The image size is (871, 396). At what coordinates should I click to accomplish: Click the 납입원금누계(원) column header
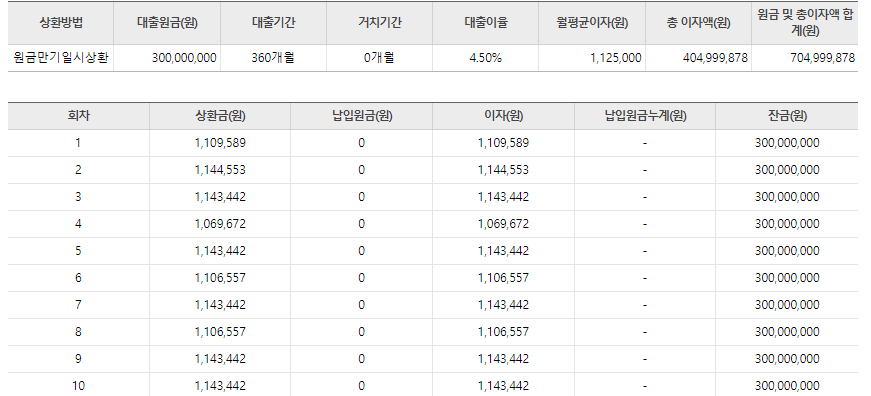(x=645, y=116)
